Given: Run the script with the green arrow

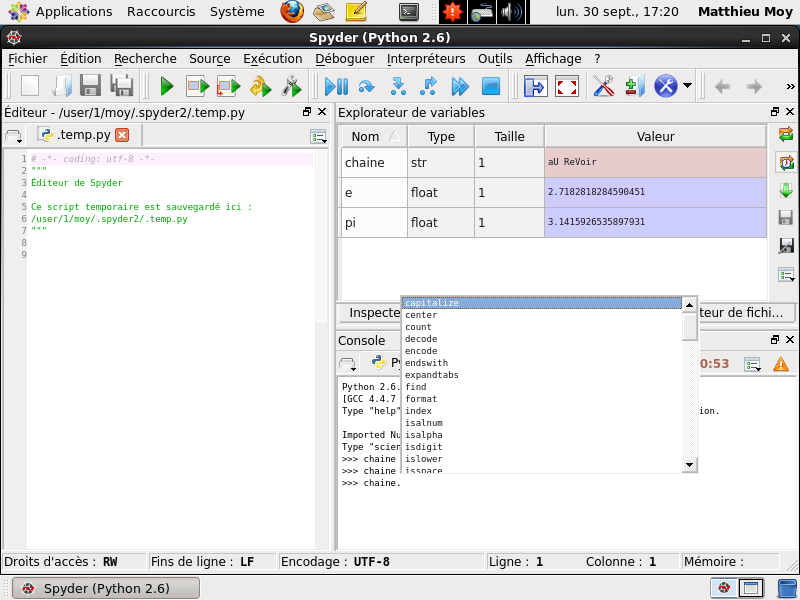Looking at the screenshot, I should point(166,86).
